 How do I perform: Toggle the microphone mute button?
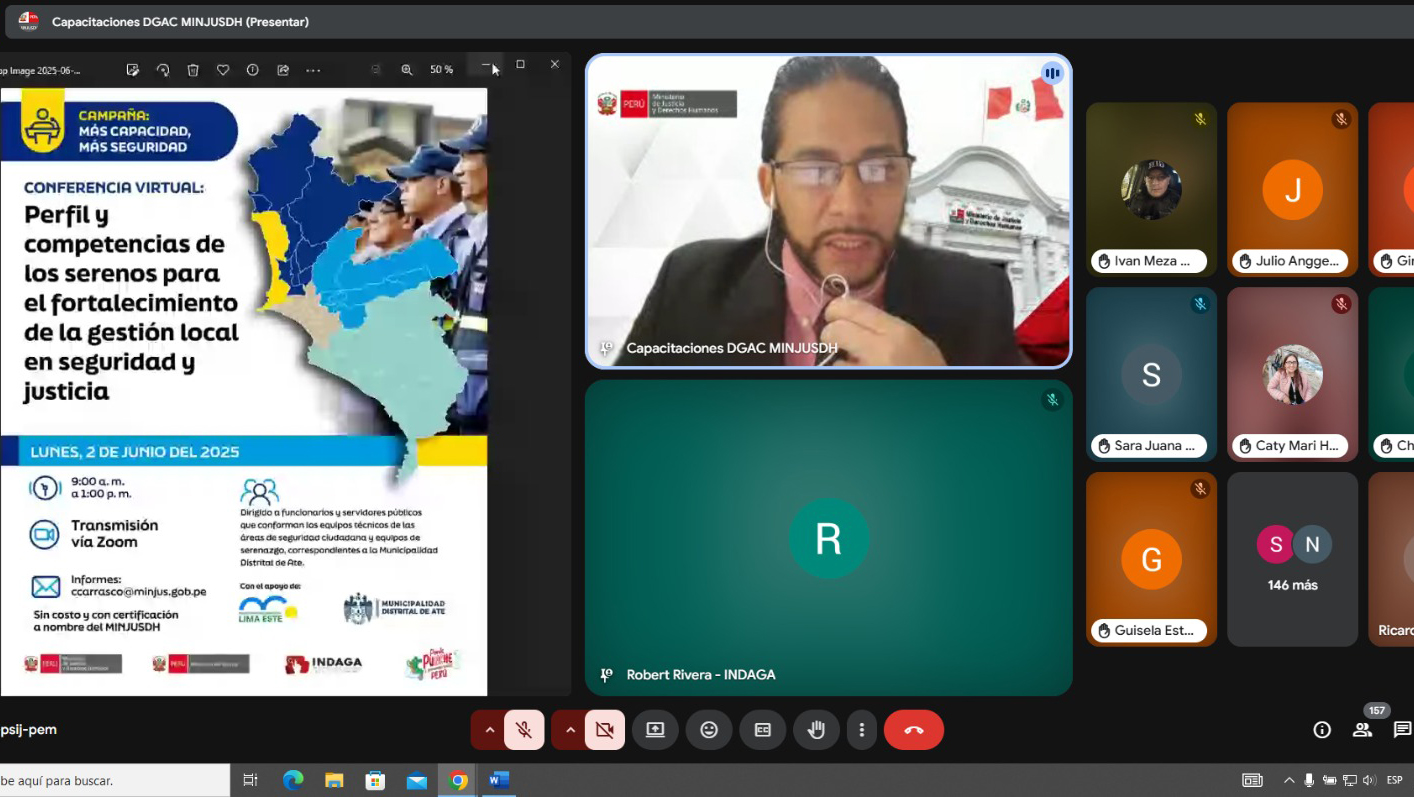(x=524, y=730)
